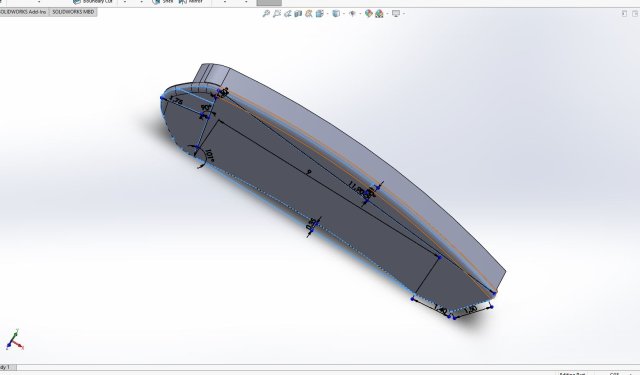The width and height of the screenshot is (640, 375).
Task: Select the Zoom to Area tool
Action: pos(277,13)
